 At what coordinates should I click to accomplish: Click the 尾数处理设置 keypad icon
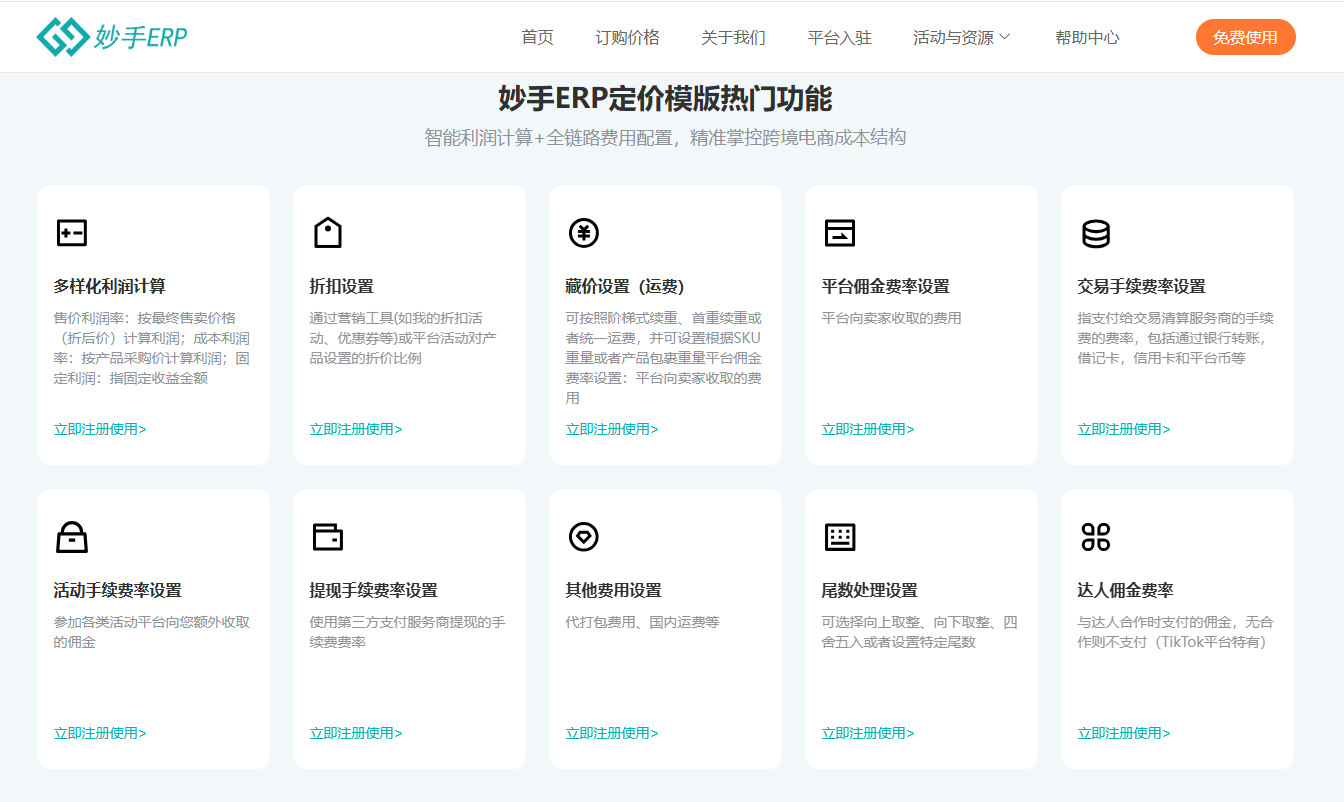click(840, 537)
